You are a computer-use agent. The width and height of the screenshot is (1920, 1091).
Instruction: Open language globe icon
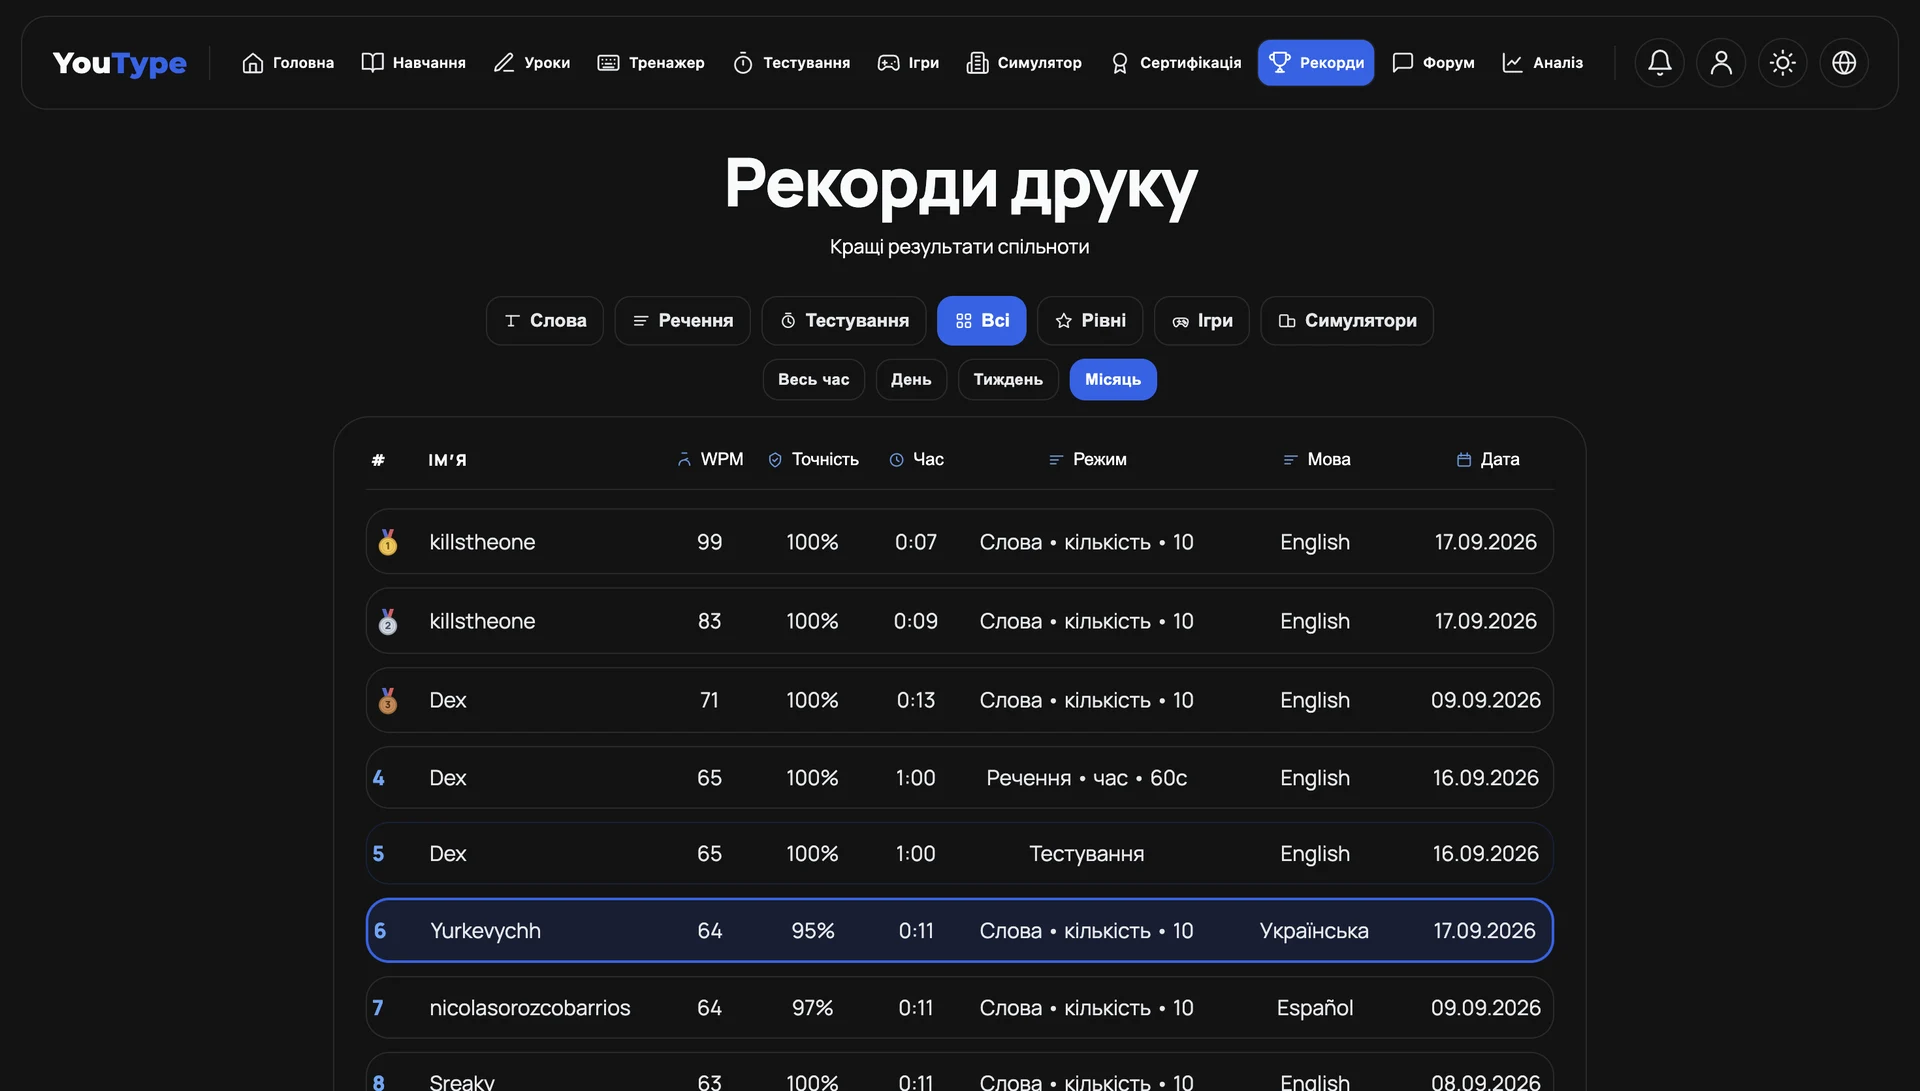pyautogui.click(x=1844, y=63)
